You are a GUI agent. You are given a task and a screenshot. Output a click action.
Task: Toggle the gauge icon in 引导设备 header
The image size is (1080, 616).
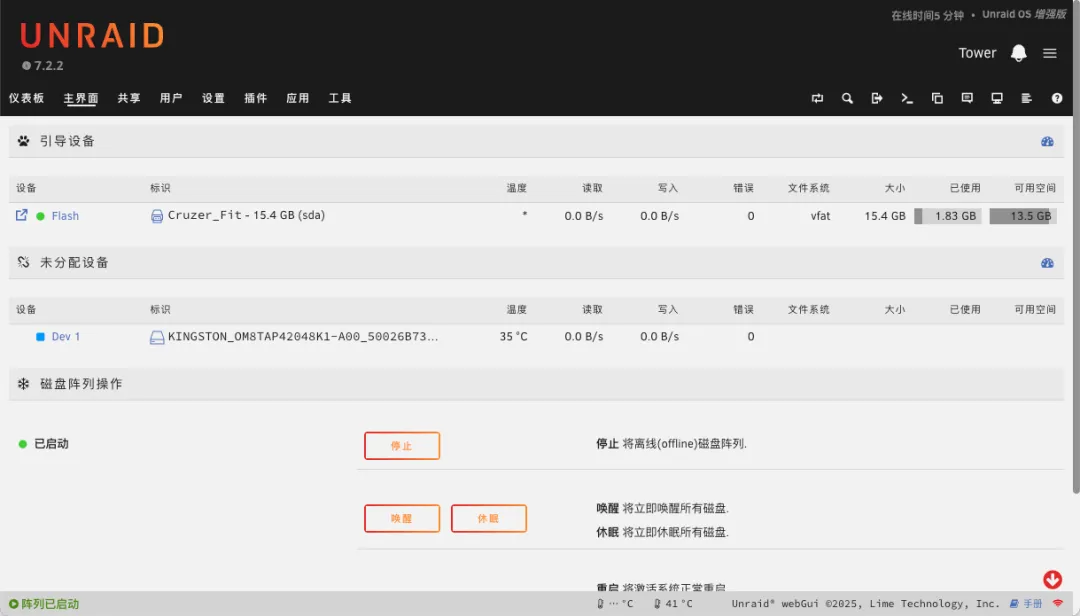[1047, 142]
